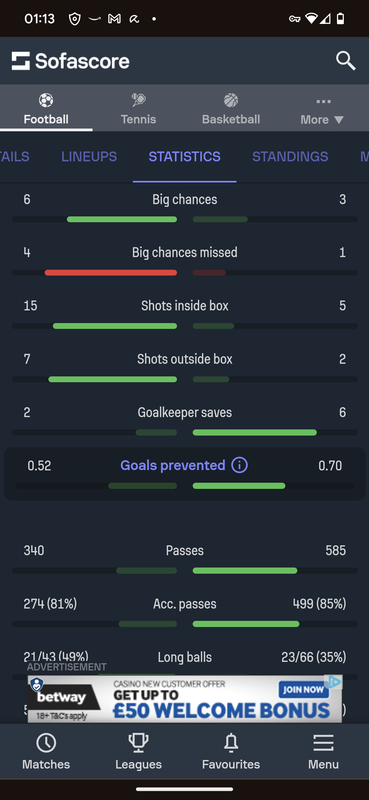The width and height of the screenshot is (369, 800).
Task: Click JOIN NOW on betway ad
Action: [x=304, y=690]
